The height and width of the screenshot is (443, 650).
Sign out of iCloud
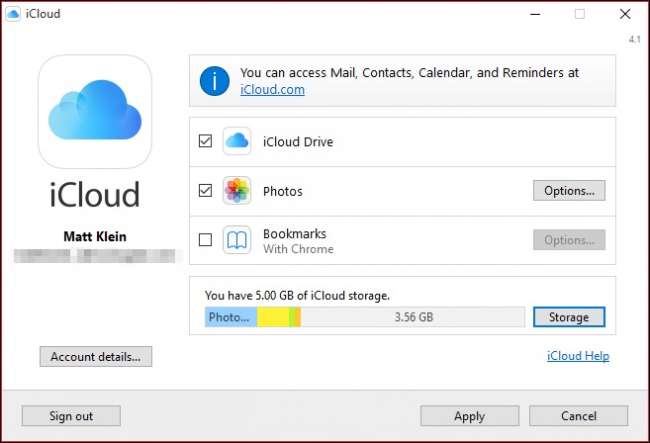(x=71, y=415)
